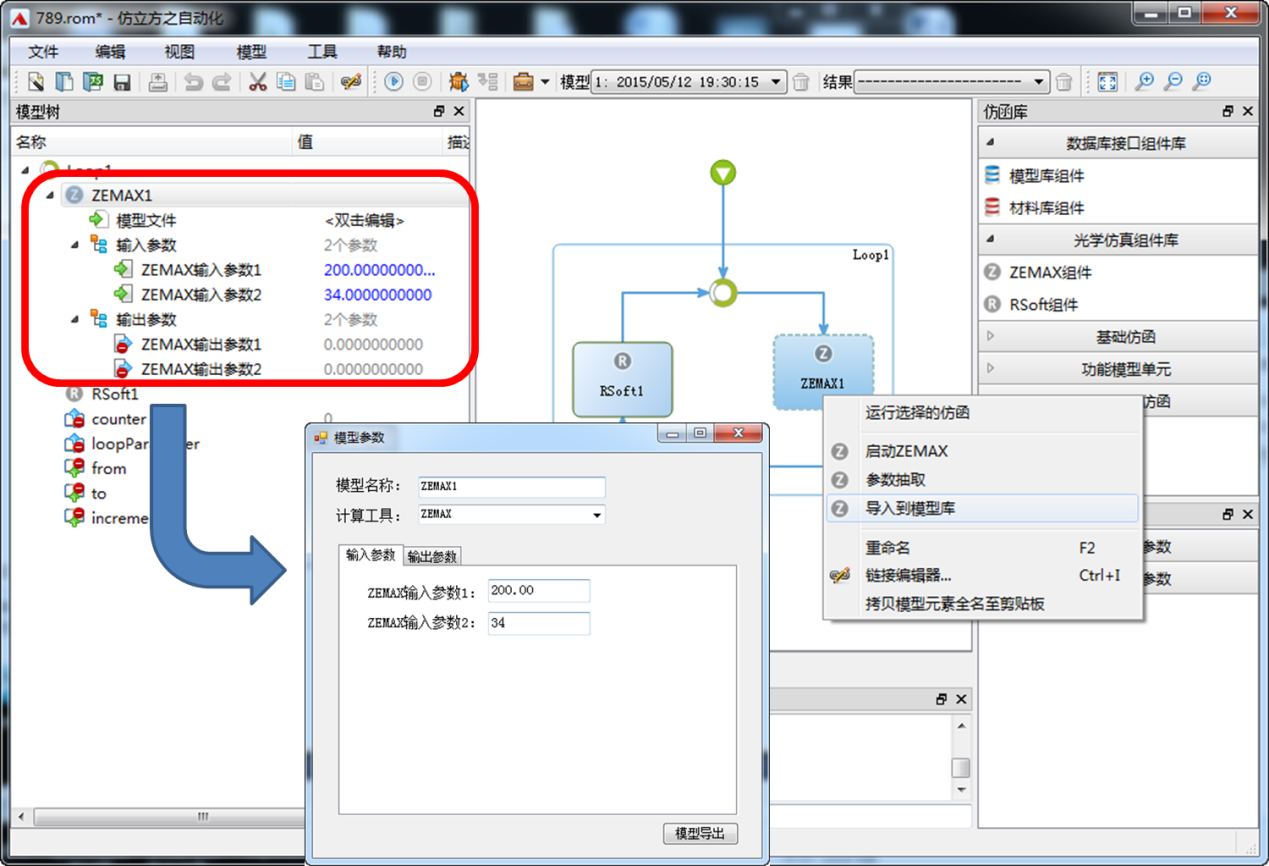
Task: Click the stop simulation toolbar icon
Action: 423,82
